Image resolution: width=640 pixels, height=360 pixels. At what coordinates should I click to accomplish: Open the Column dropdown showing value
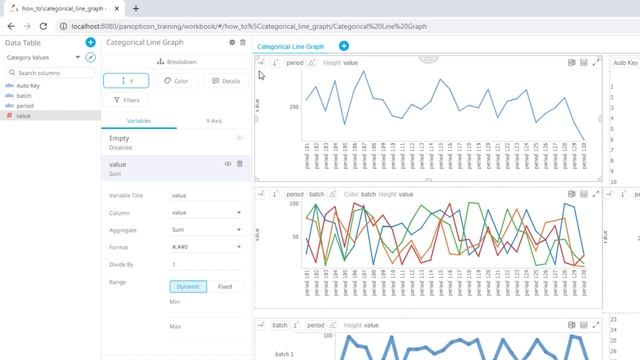206,213
